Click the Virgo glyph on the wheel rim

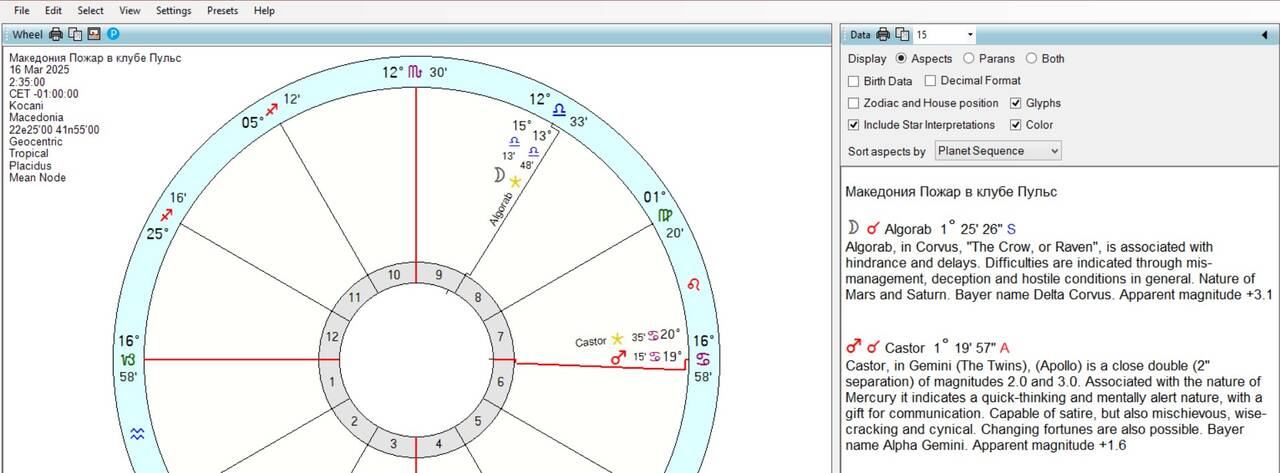point(664,215)
